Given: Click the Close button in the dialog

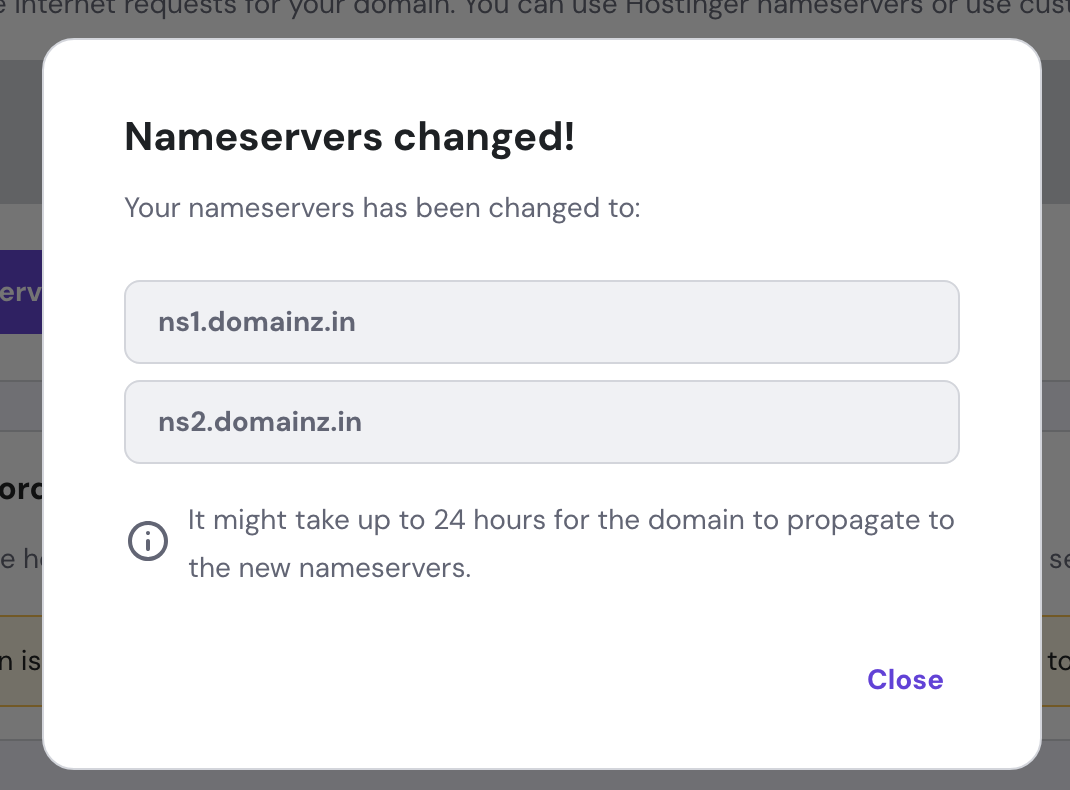Looking at the screenshot, I should [x=904, y=680].
